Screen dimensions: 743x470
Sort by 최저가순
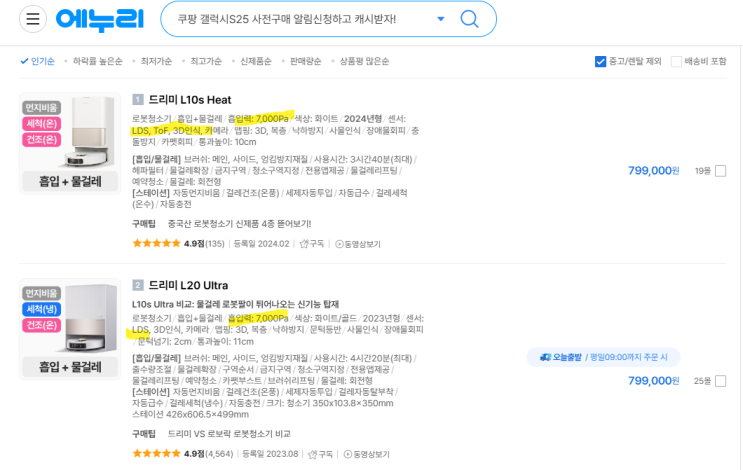pos(155,61)
